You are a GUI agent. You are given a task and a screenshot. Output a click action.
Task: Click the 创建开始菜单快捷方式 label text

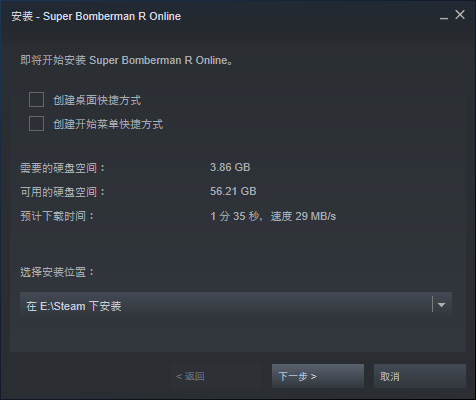(x=108, y=124)
